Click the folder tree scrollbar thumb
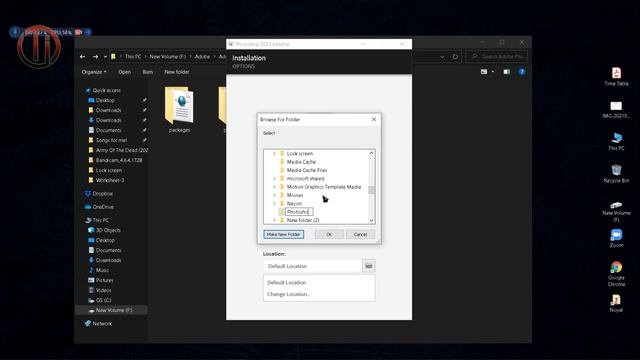Viewport: 640px width, 360px height. click(x=371, y=190)
